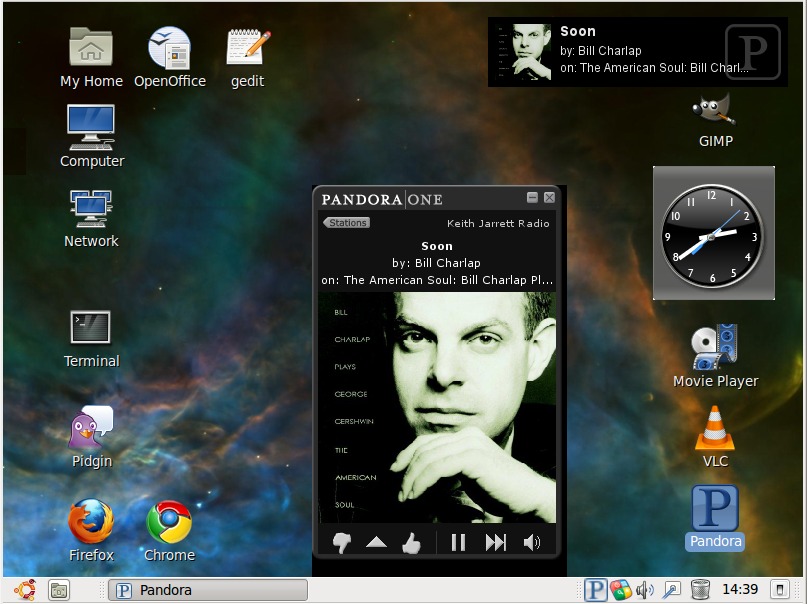
Task: Open the volume control in Pandora player
Action: 532,542
